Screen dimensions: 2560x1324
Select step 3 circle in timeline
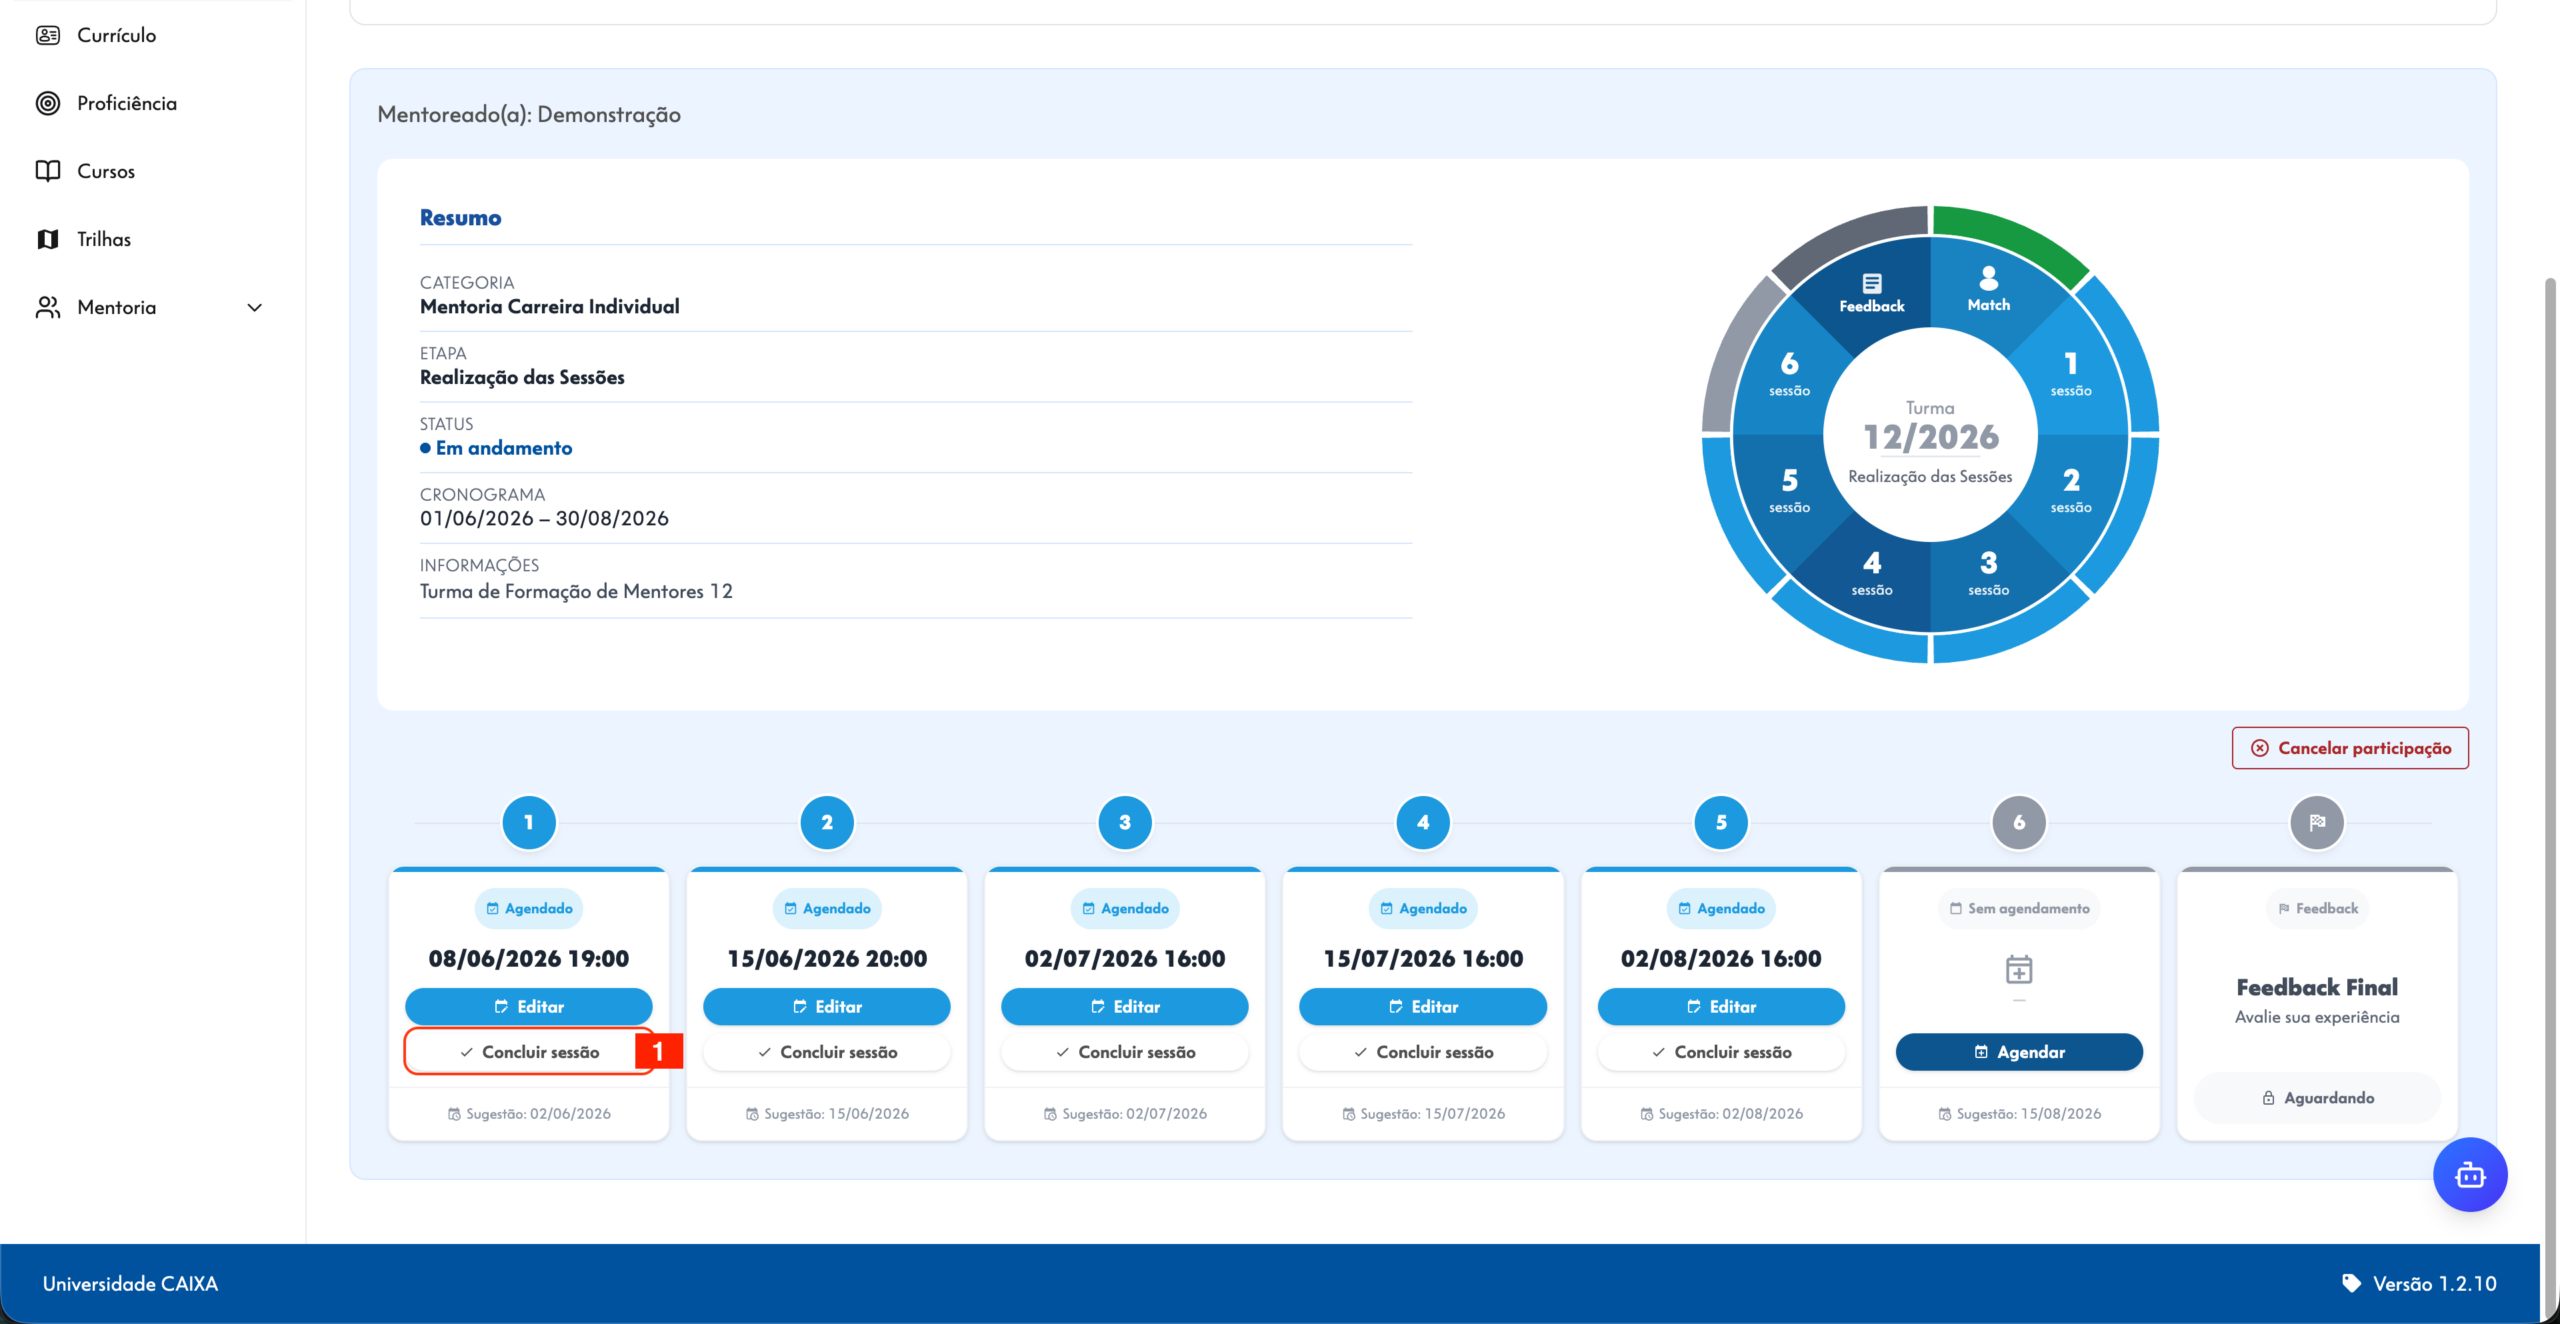coord(1124,822)
